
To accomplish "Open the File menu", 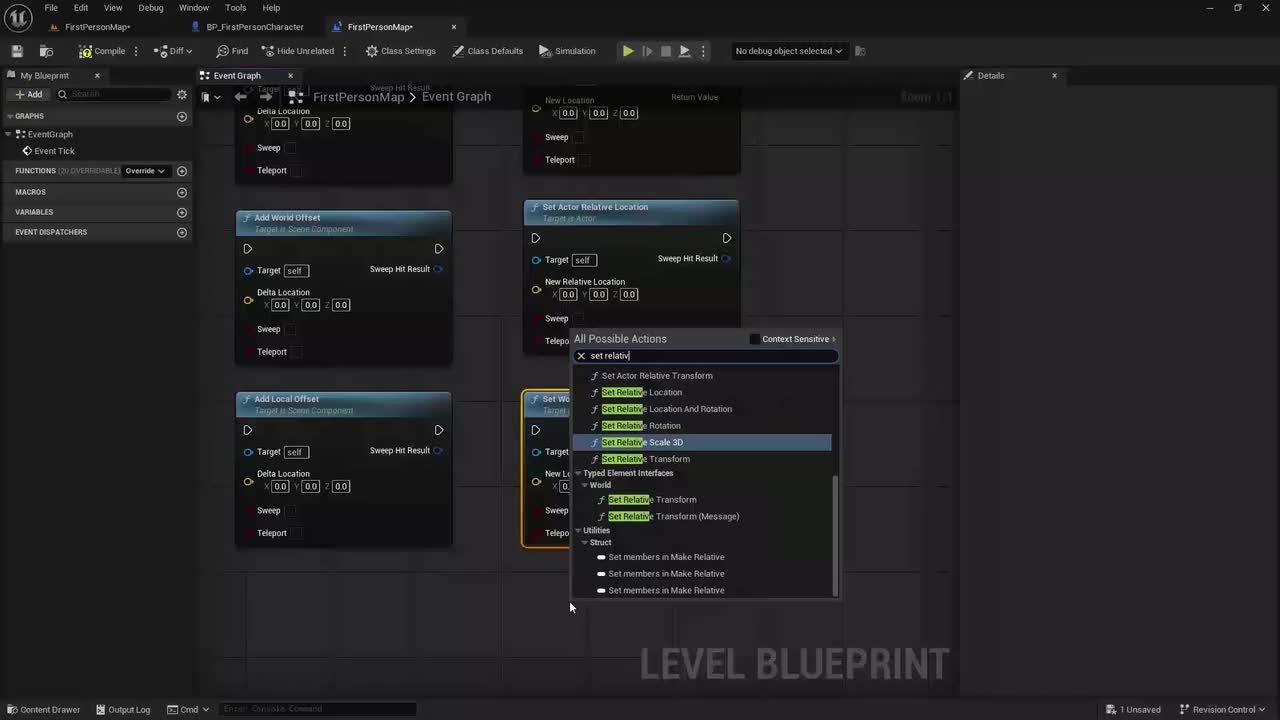I will (x=51, y=8).
